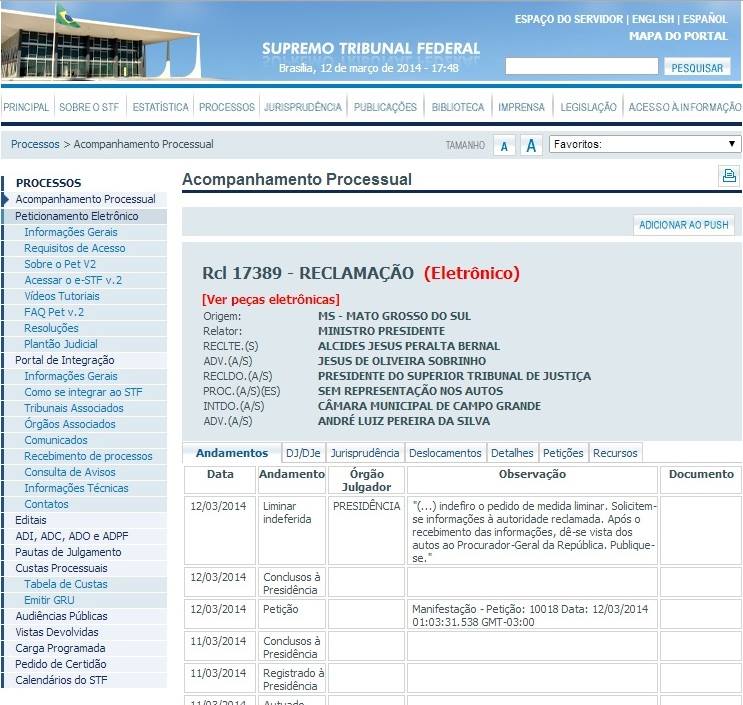Open Comunicados sidebar link
This screenshot has width=743, height=705.
click(55, 441)
